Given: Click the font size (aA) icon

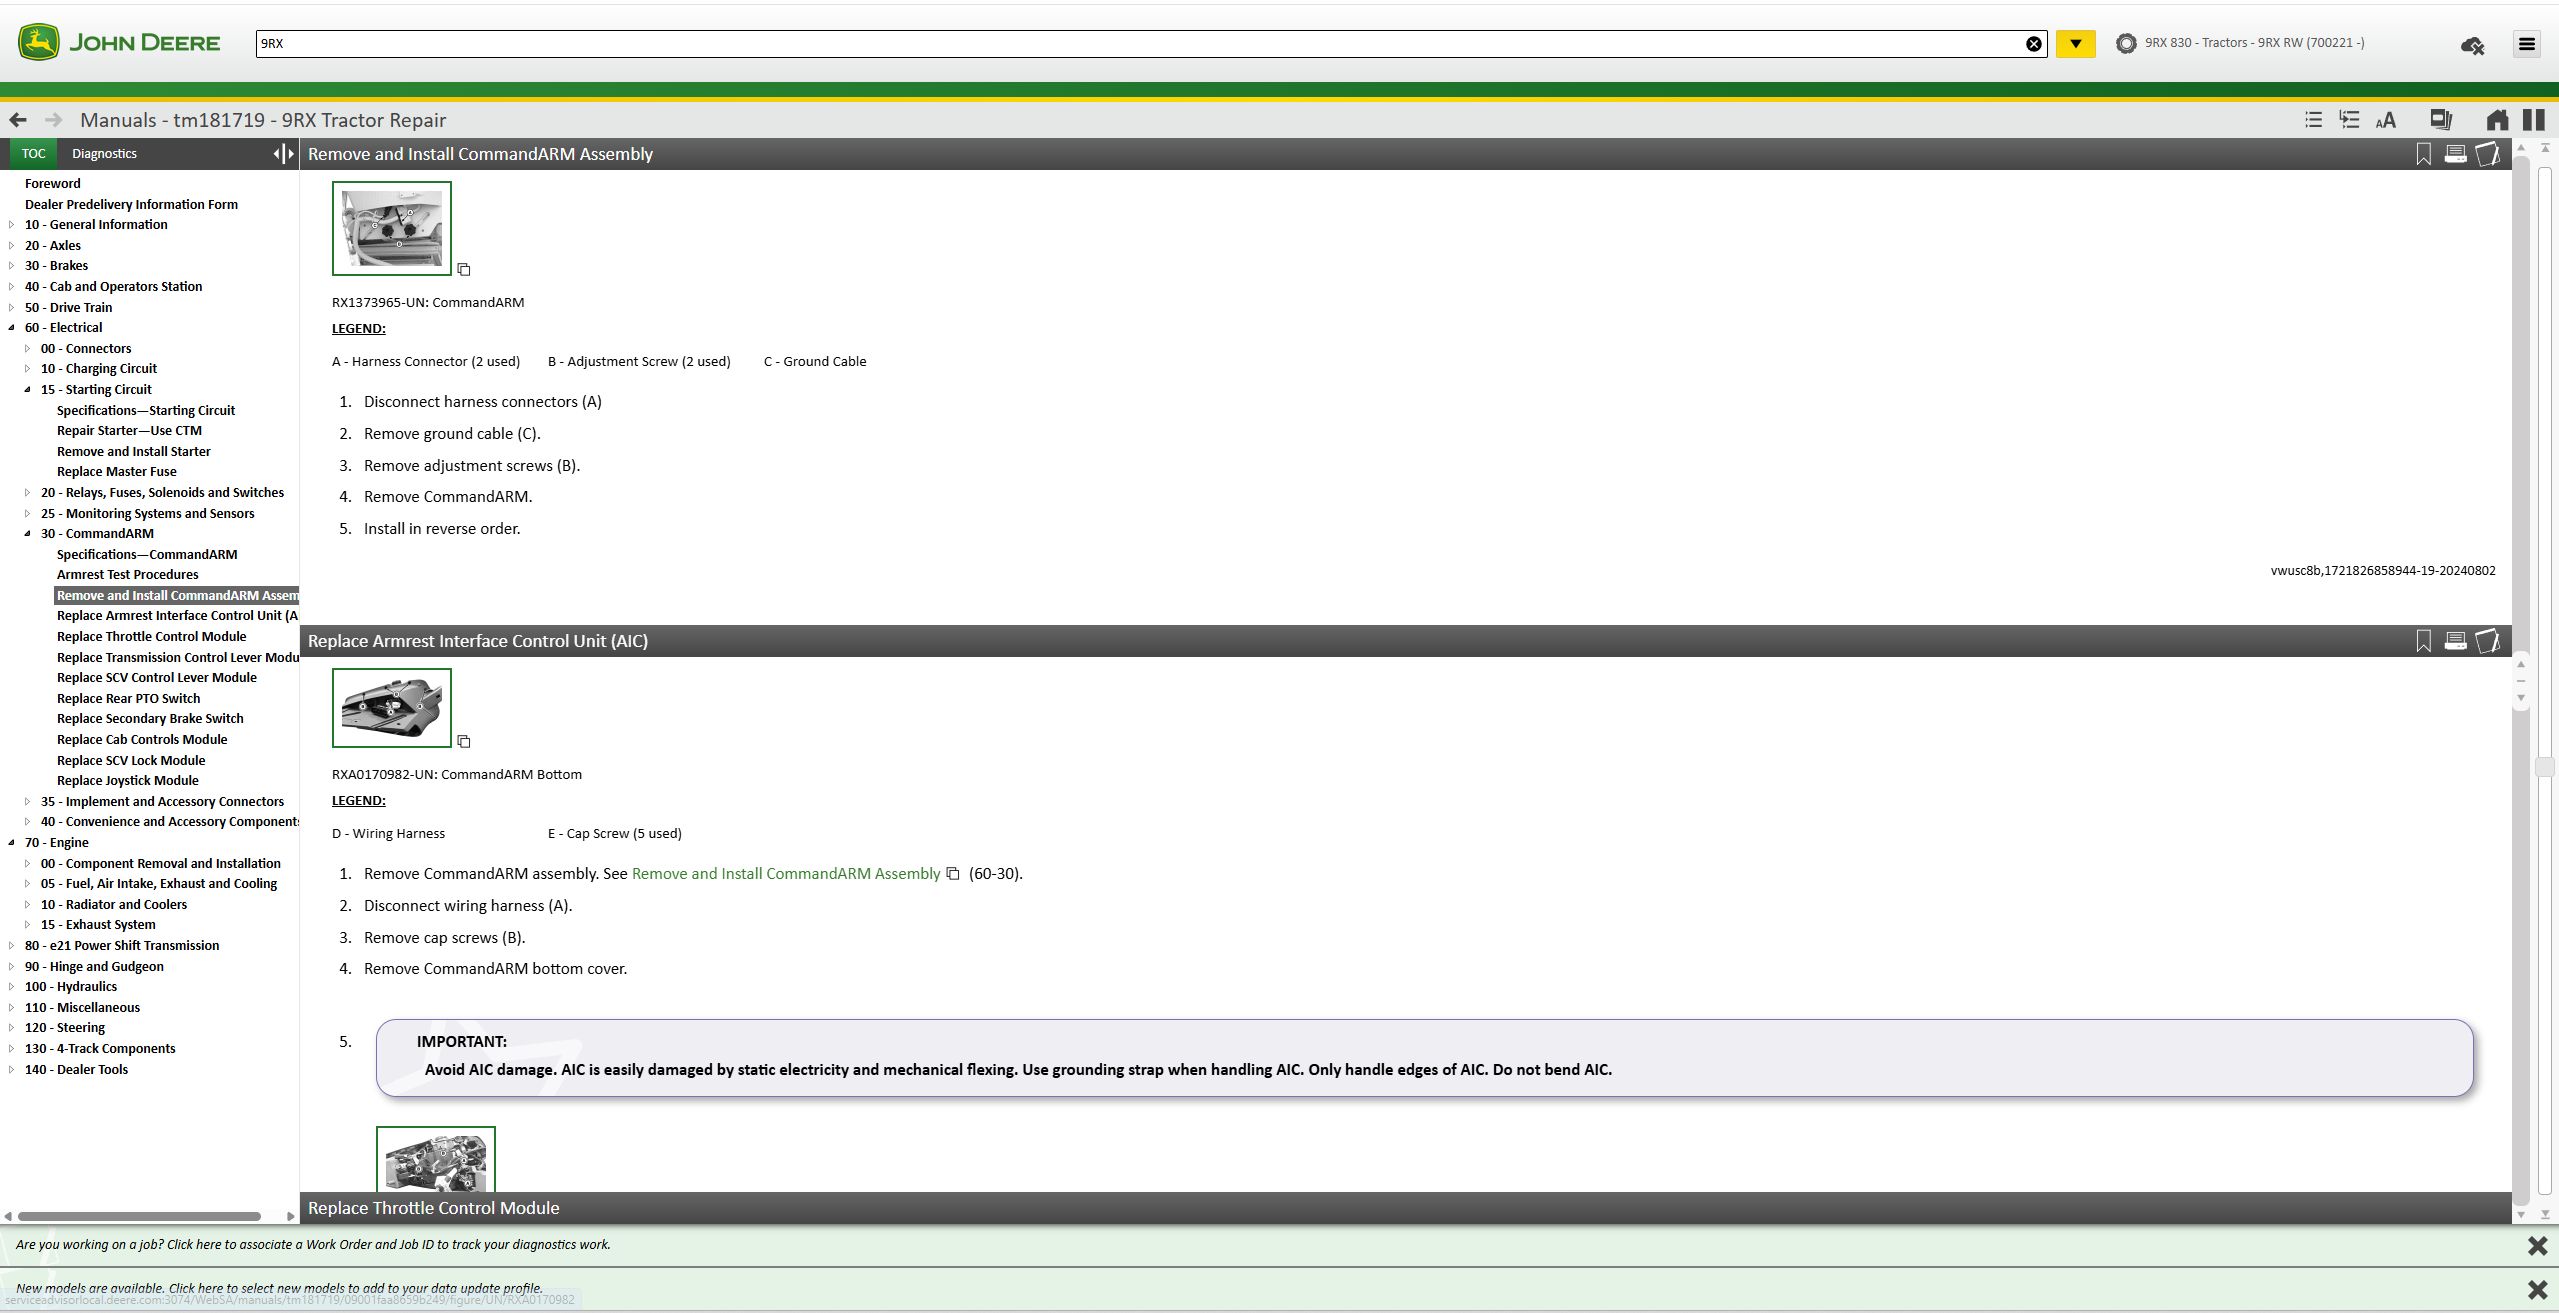Looking at the screenshot, I should (x=2385, y=121).
